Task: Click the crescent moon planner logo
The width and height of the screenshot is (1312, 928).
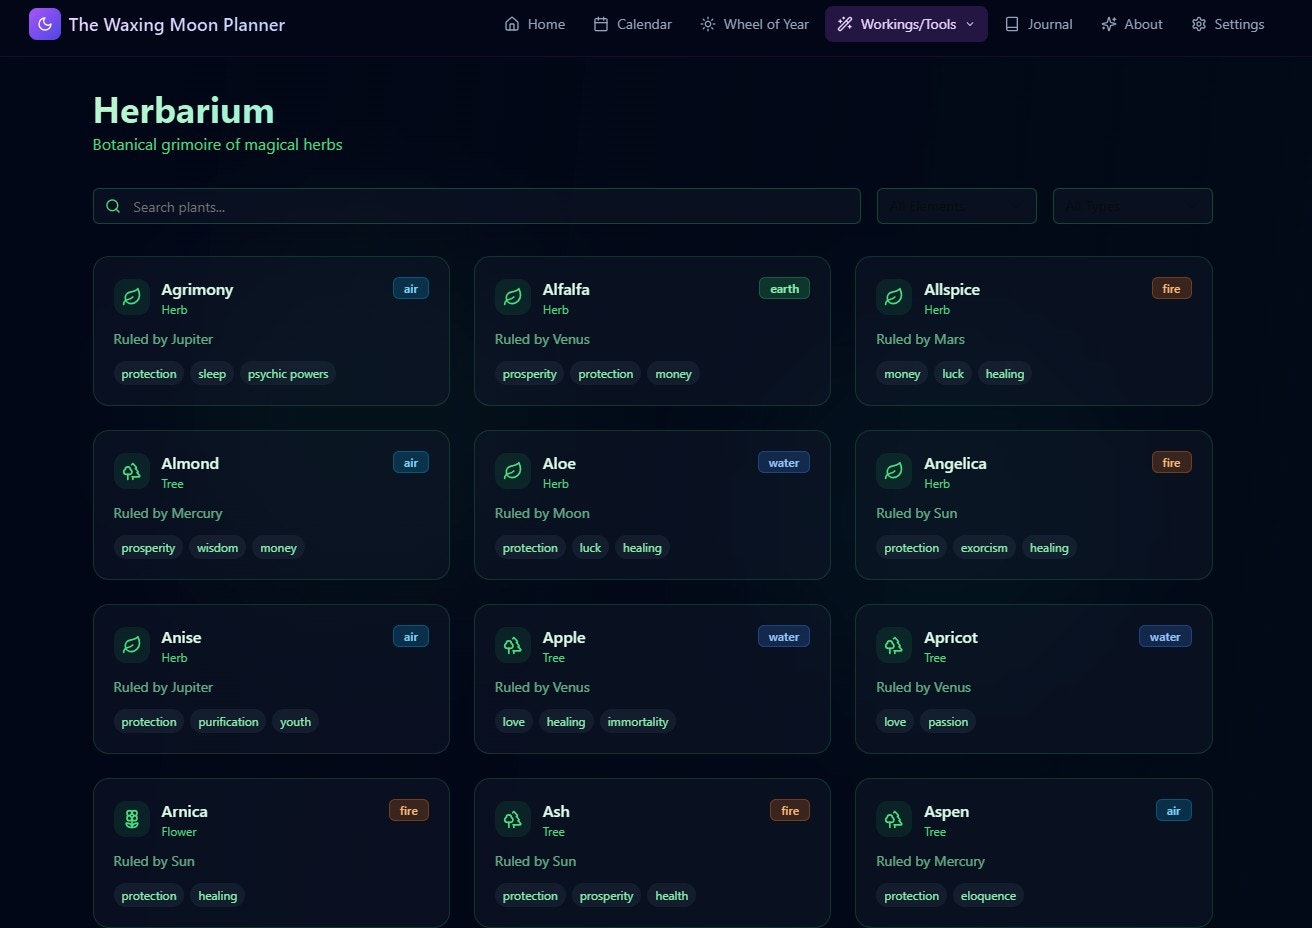Action: coord(44,23)
